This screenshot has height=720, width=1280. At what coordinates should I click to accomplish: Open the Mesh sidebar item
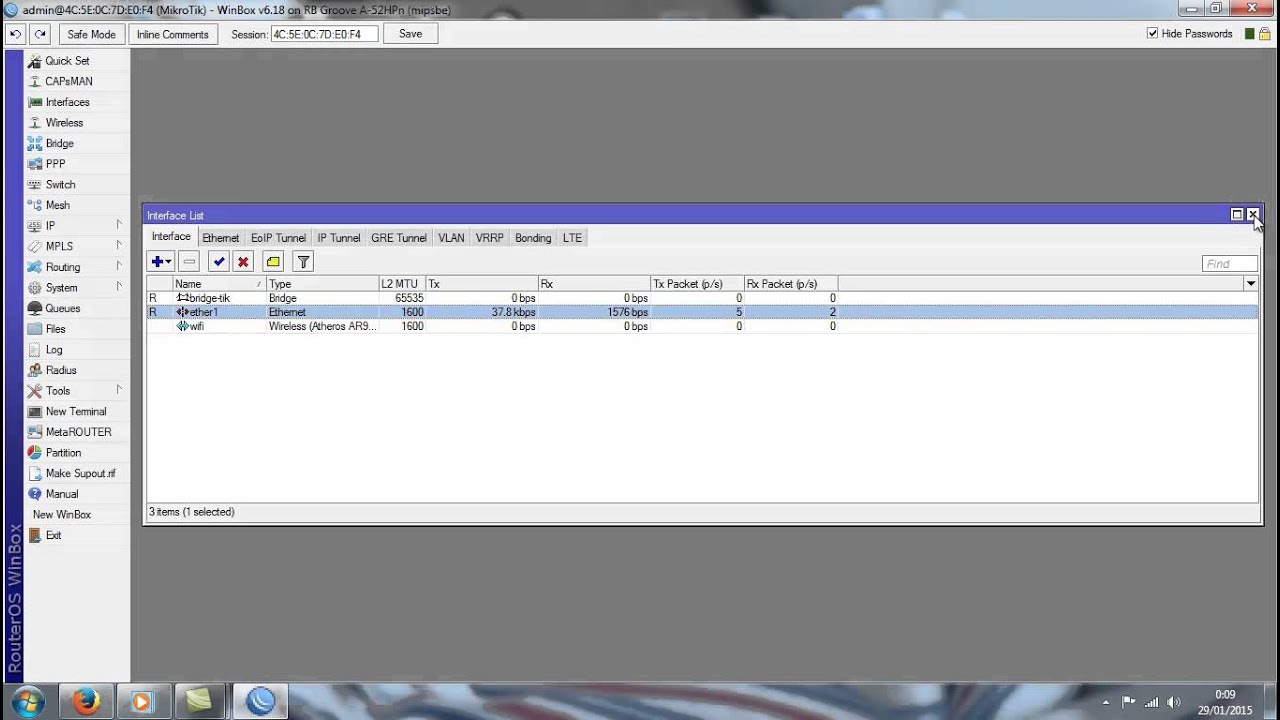click(x=57, y=205)
